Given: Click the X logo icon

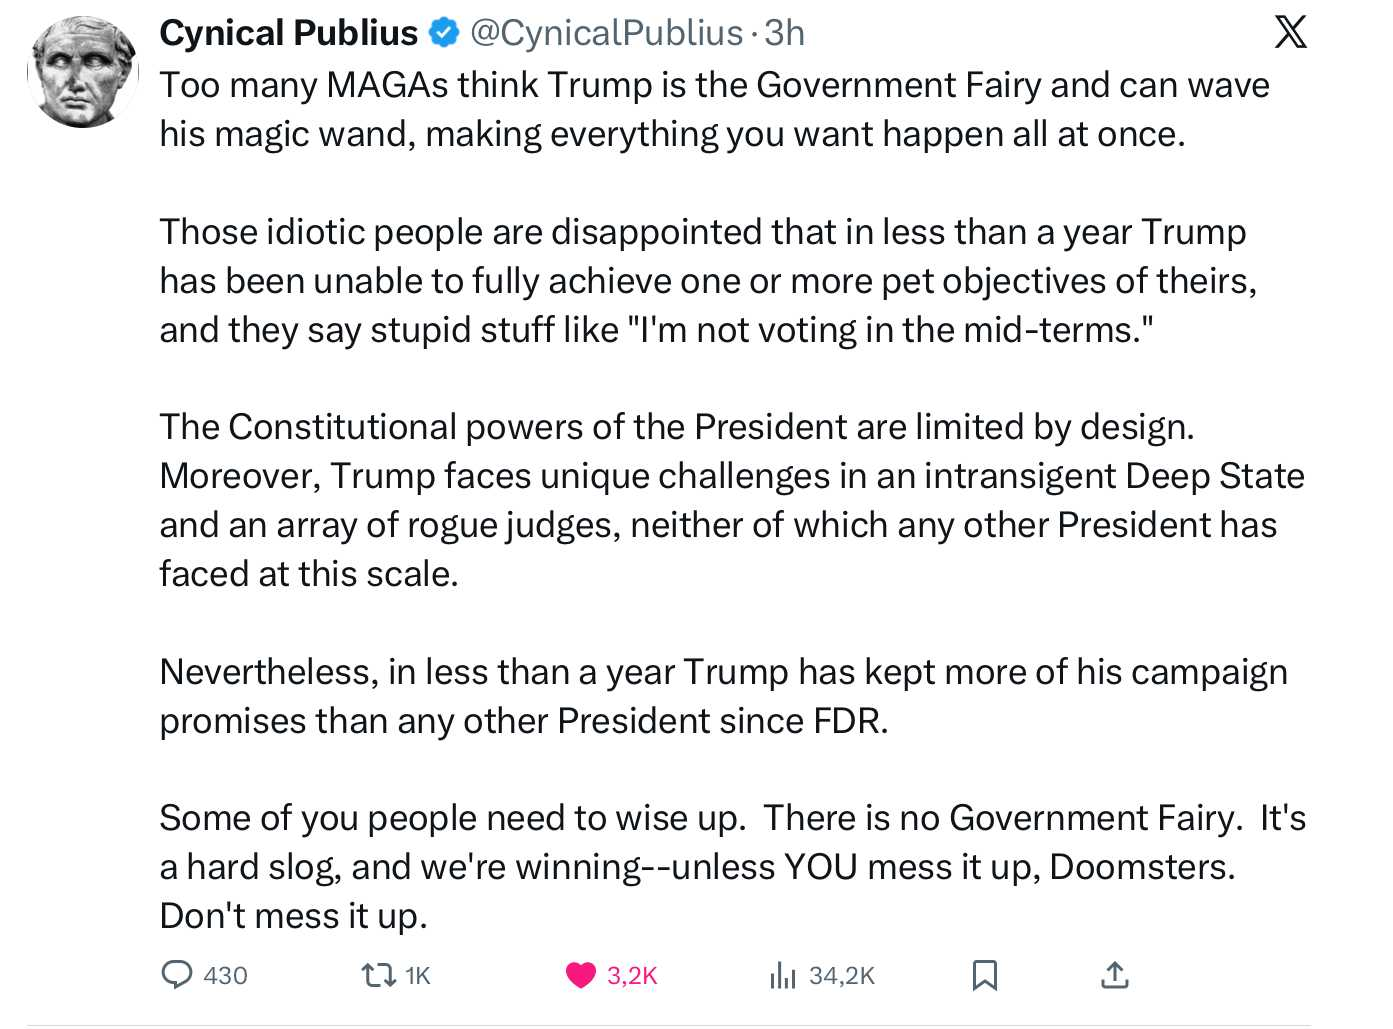Looking at the screenshot, I should click(x=1290, y=32).
